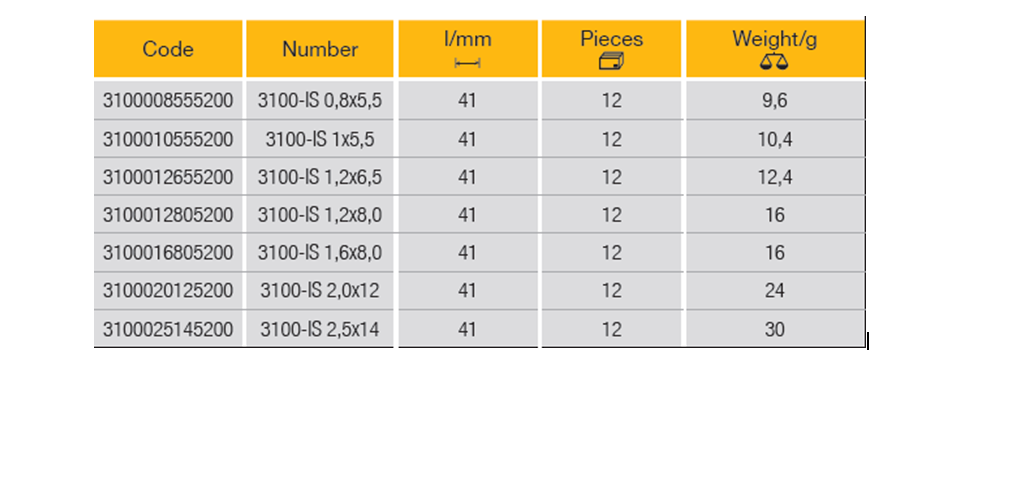This screenshot has width=1011, height=482.
Task: Click the weight value 30
Action: point(774,329)
